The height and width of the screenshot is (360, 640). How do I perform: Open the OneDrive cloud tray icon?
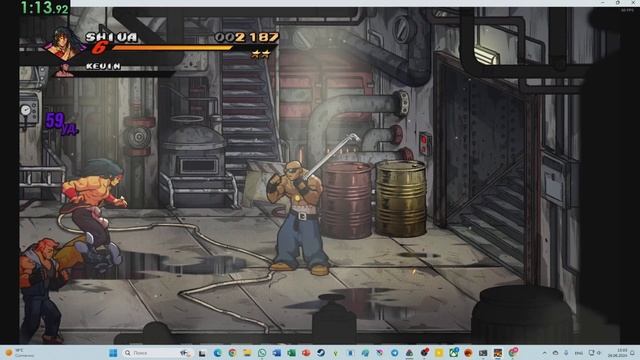coord(556,353)
